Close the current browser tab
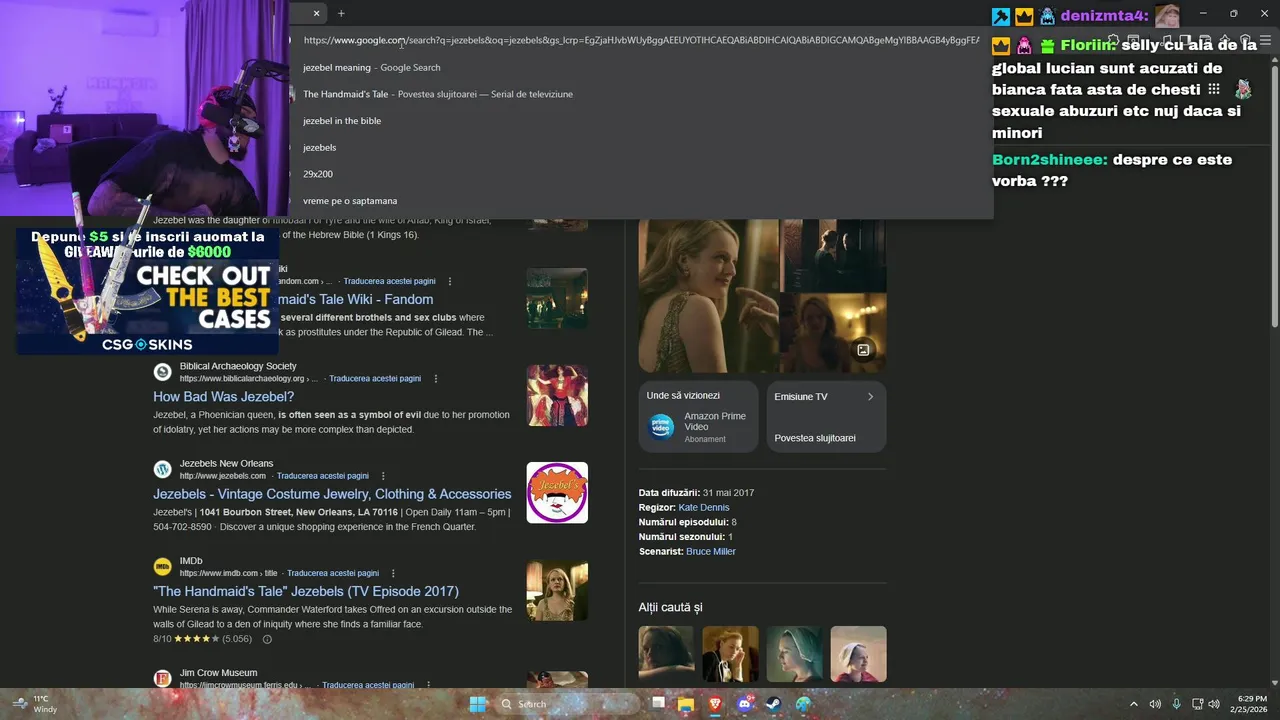The height and width of the screenshot is (720, 1280). tap(316, 13)
